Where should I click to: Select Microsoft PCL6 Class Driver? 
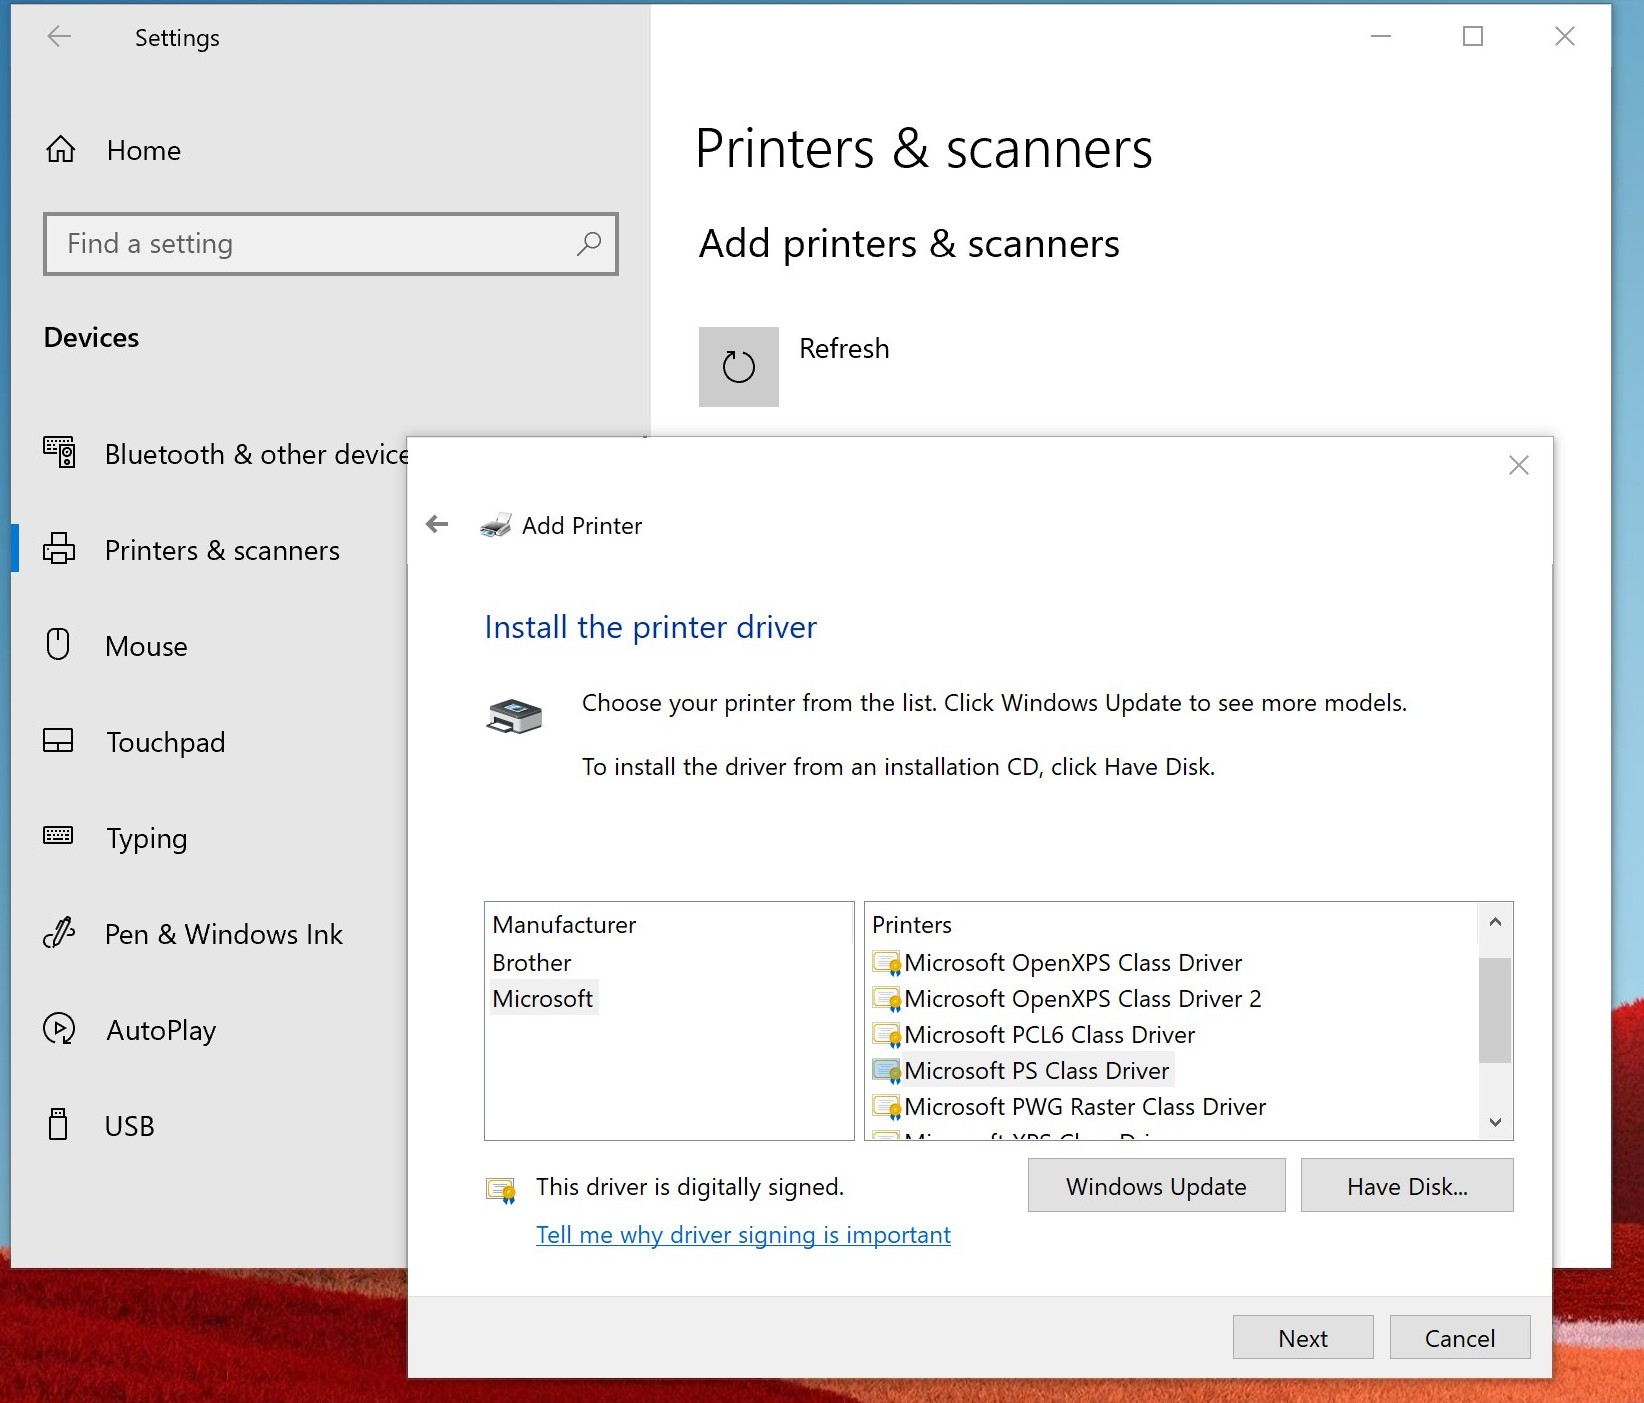(x=1050, y=1035)
